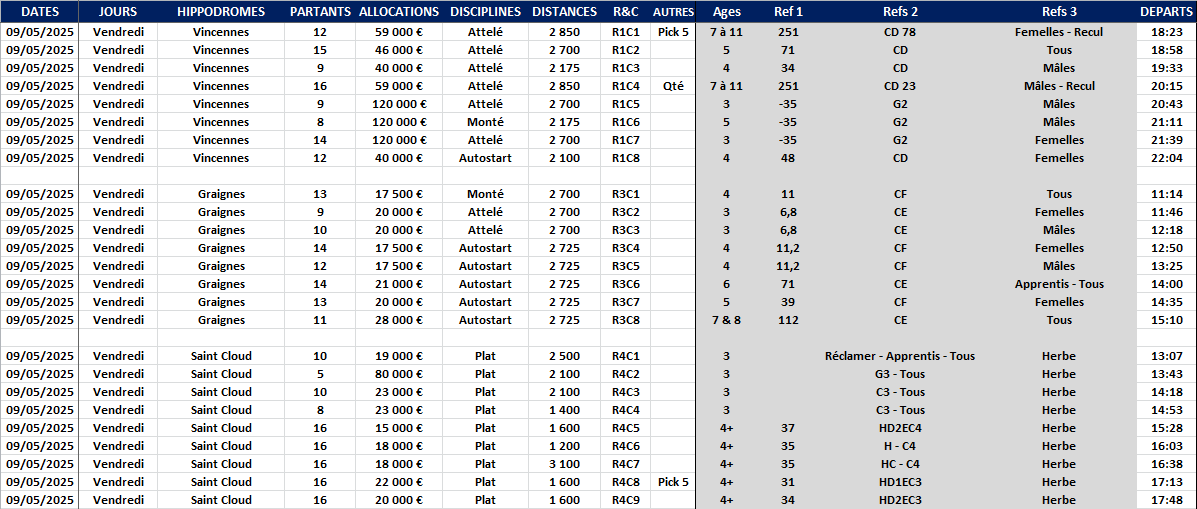Viewport: 1197px width, 509px height.
Task: Select race code cell R3C1
Action: [625, 194]
